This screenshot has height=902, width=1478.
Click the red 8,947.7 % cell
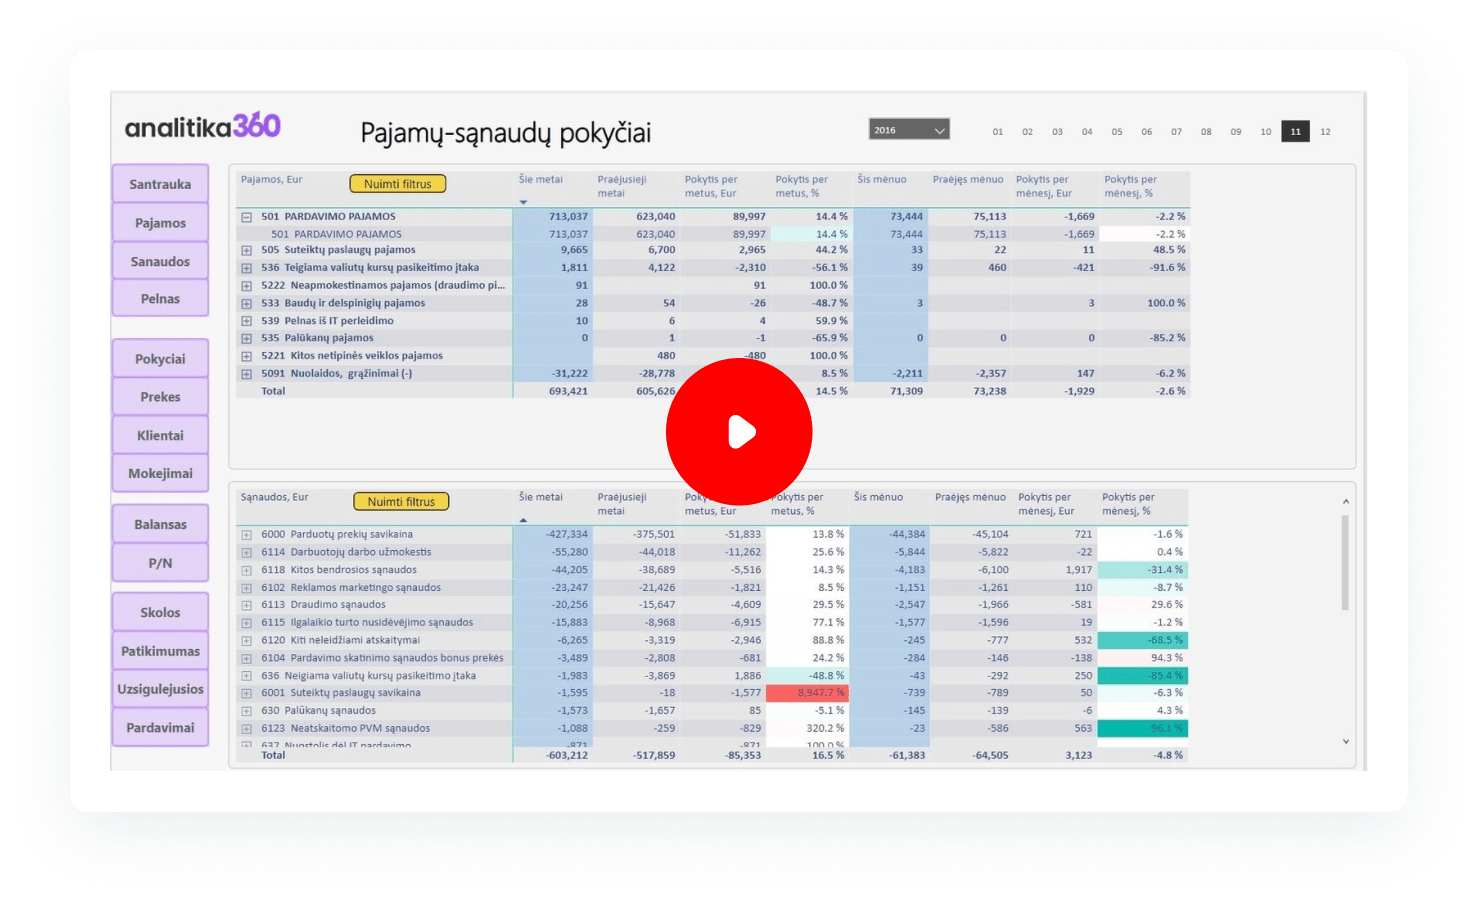coord(807,693)
